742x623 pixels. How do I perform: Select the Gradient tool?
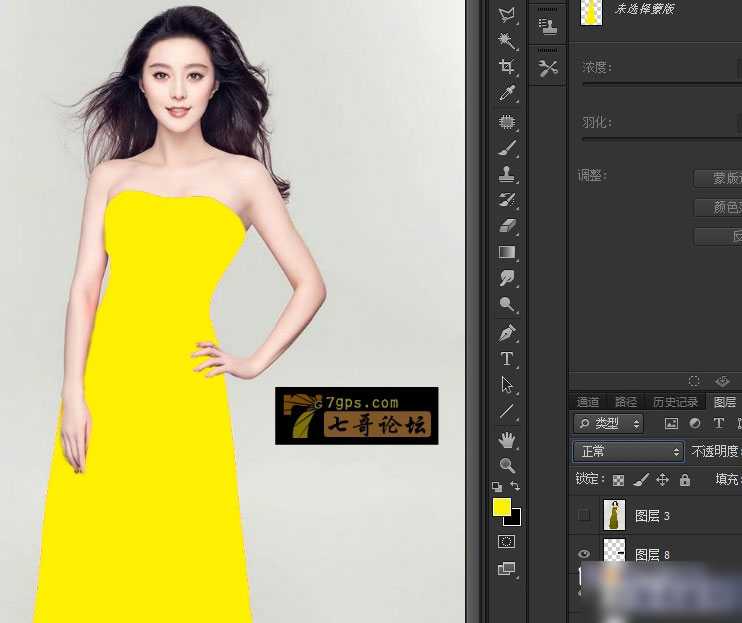tap(507, 252)
